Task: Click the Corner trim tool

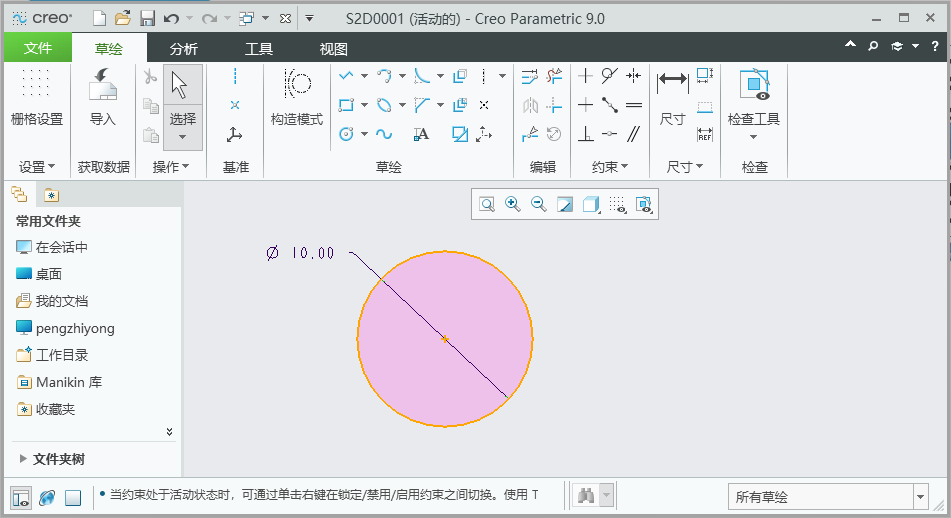Action: (554, 106)
